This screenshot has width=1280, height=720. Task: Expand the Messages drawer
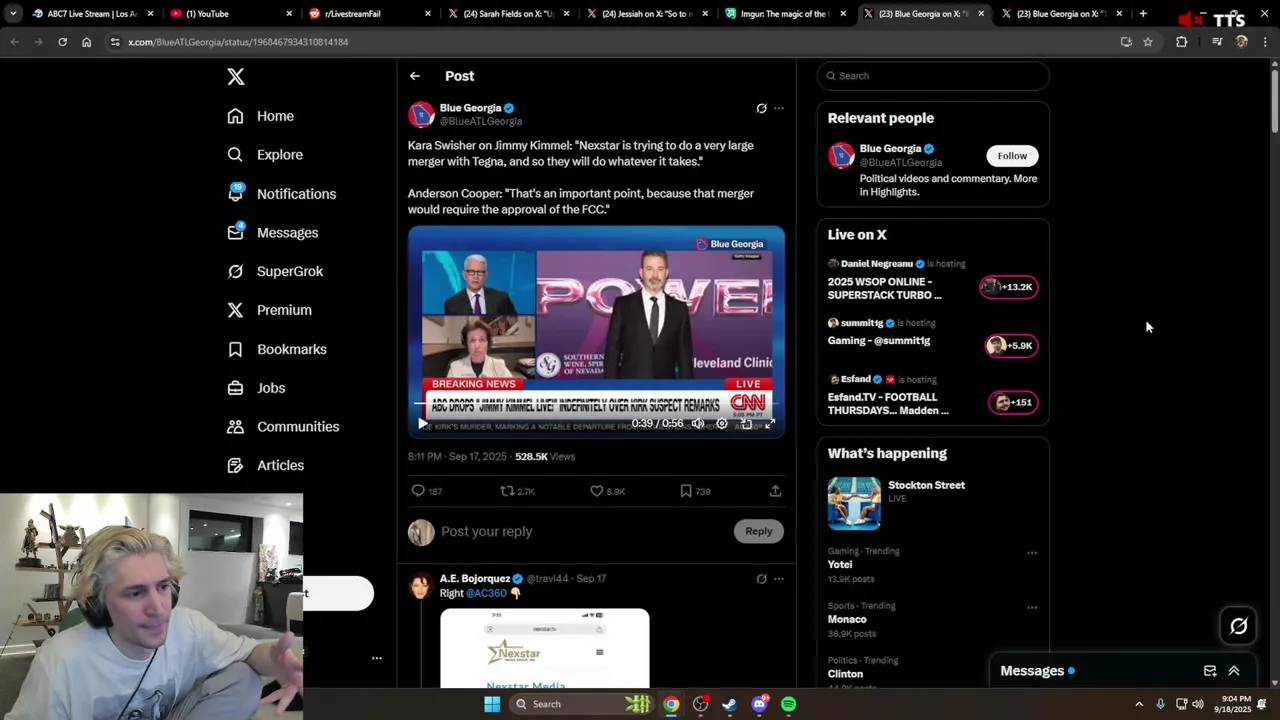(x=1234, y=671)
